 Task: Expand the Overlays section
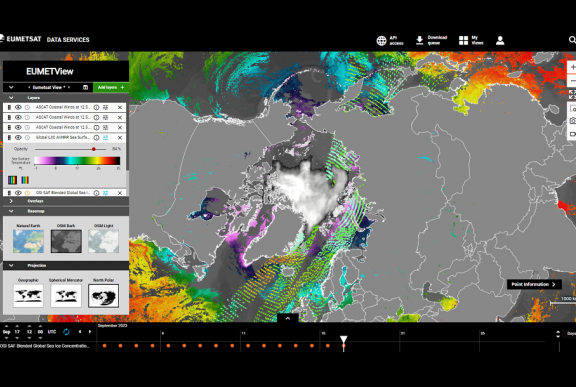[x=11, y=201]
